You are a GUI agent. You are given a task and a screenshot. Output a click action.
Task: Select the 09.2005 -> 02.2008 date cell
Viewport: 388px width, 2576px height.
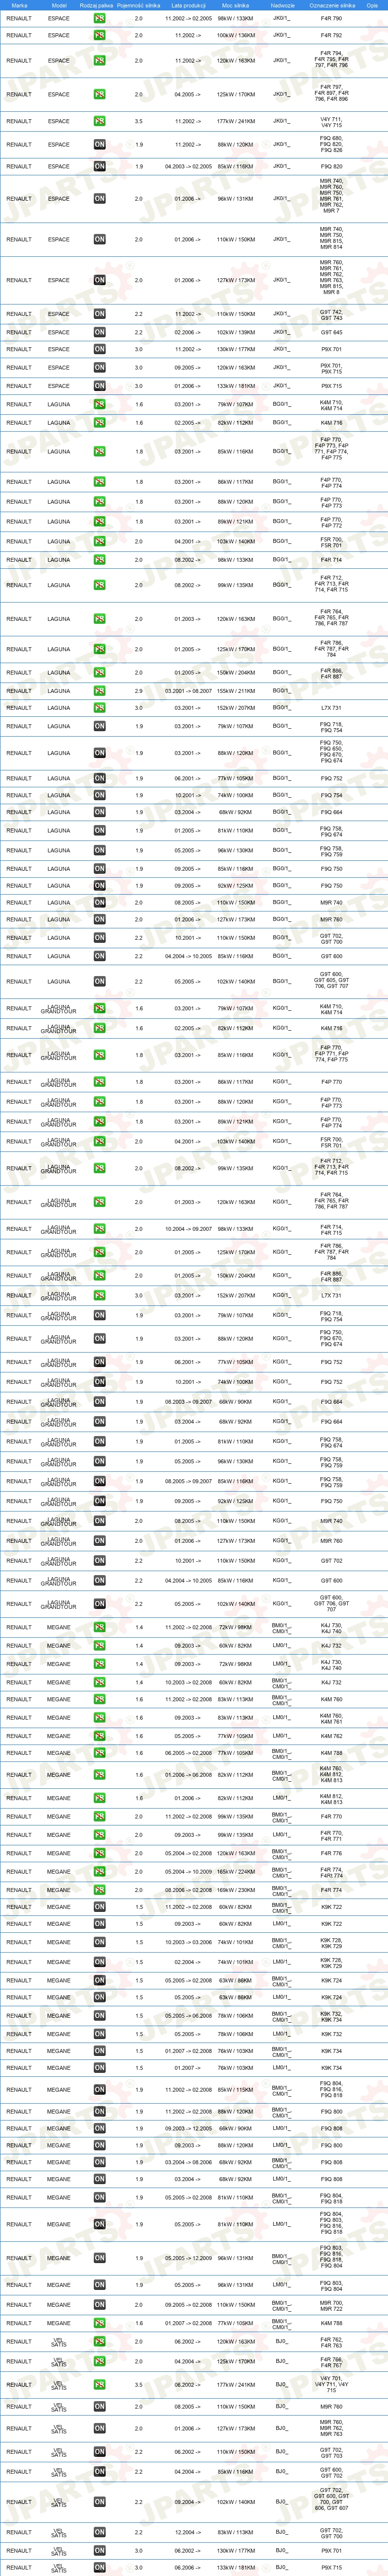click(188, 2305)
